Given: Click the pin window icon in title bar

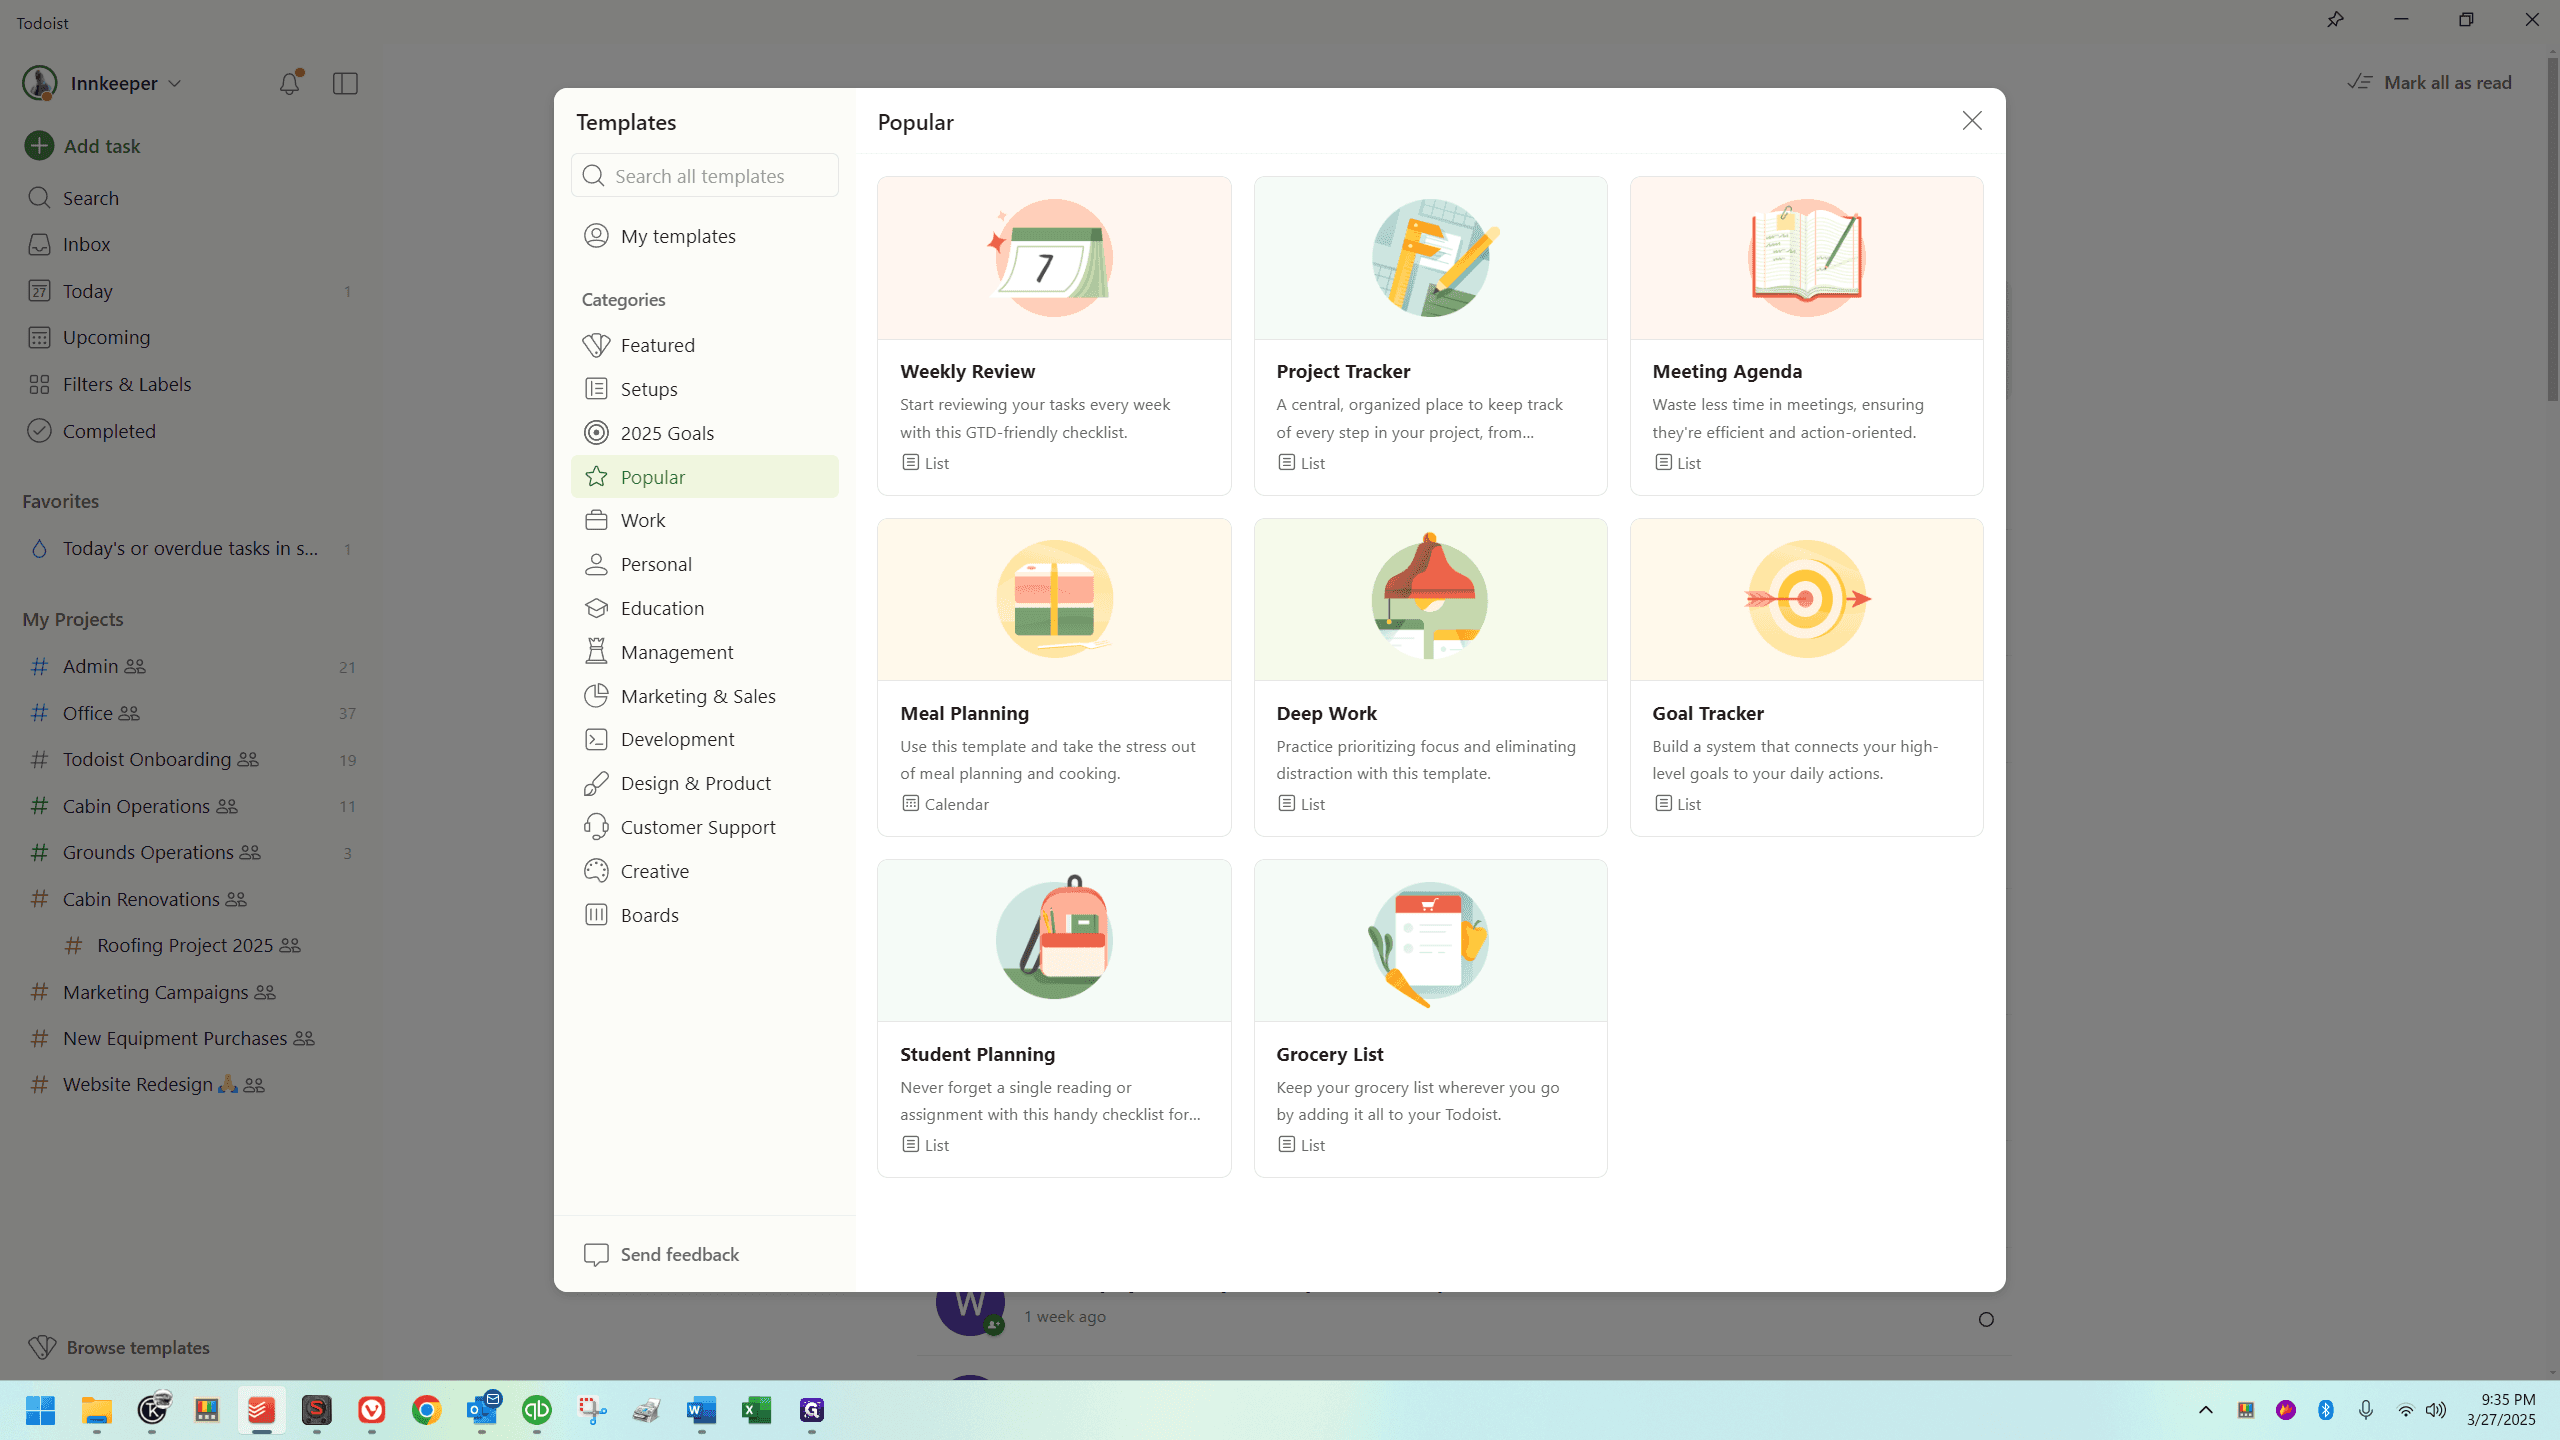Looking at the screenshot, I should click(x=2335, y=20).
